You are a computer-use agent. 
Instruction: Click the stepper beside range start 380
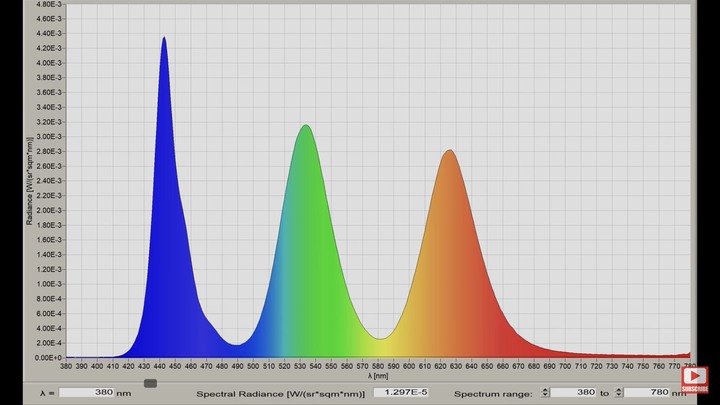click(545, 393)
